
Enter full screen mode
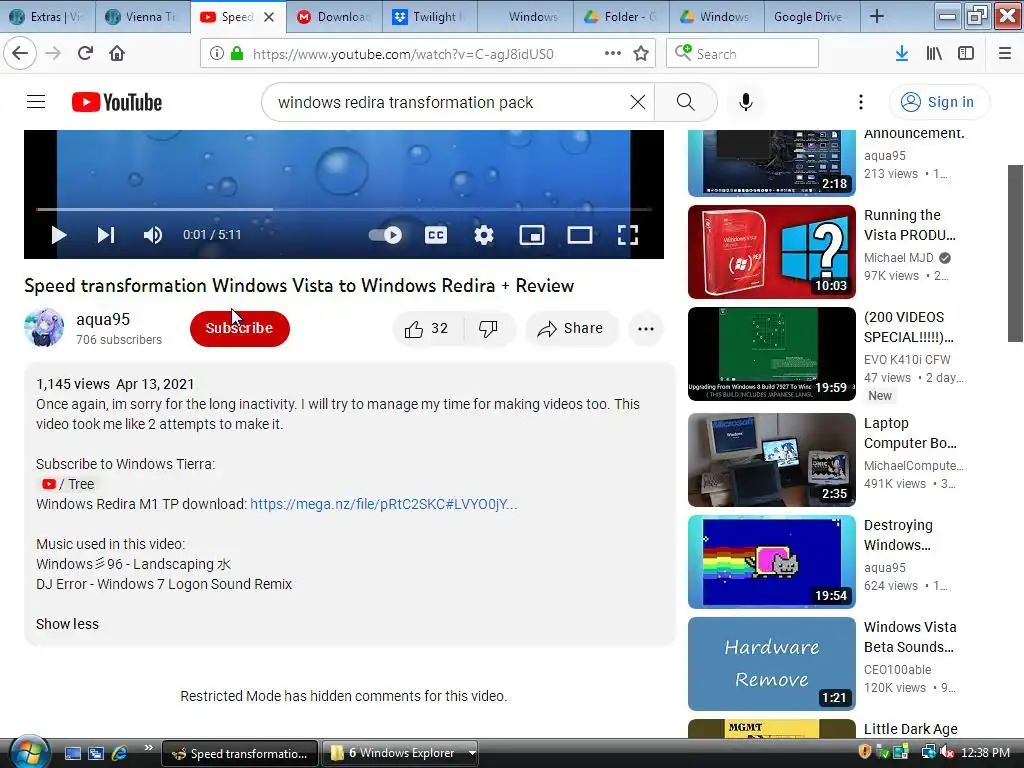pos(628,235)
